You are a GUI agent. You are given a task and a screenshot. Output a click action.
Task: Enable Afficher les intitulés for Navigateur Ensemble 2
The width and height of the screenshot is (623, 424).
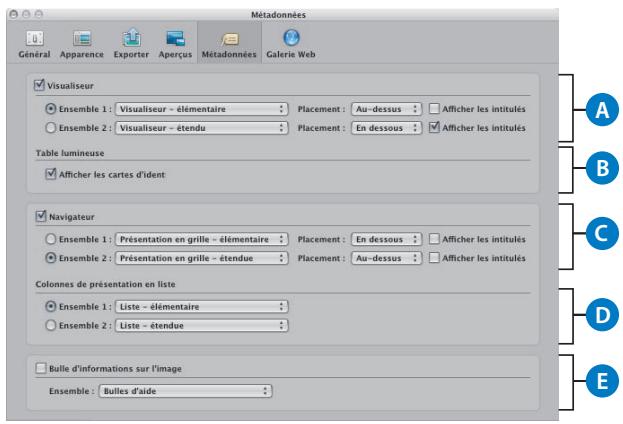pos(434,258)
